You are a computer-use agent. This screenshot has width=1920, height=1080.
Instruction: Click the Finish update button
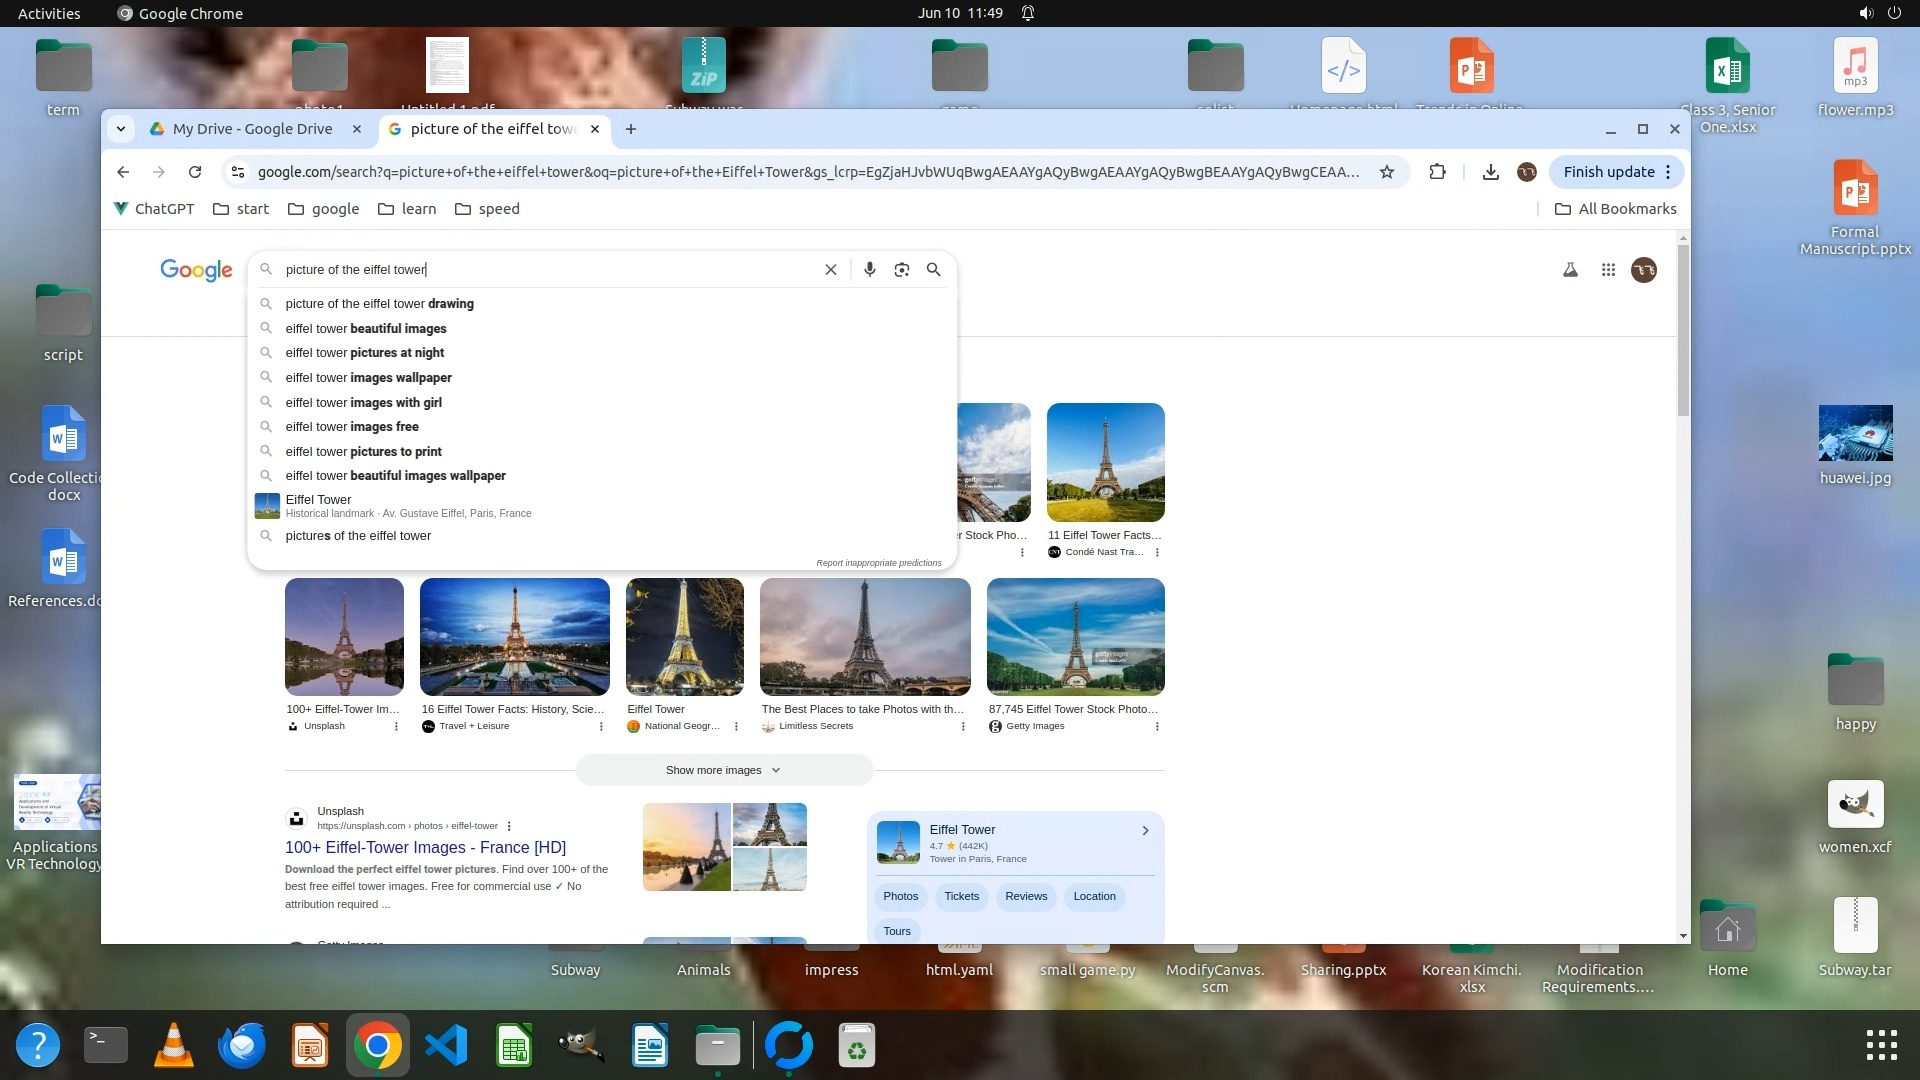click(x=1608, y=172)
